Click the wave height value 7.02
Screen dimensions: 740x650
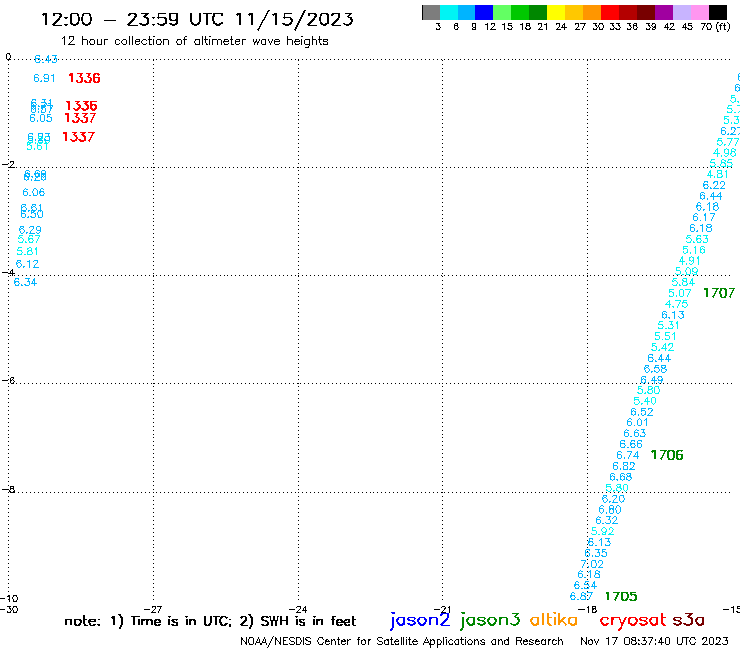(x=592, y=564)
